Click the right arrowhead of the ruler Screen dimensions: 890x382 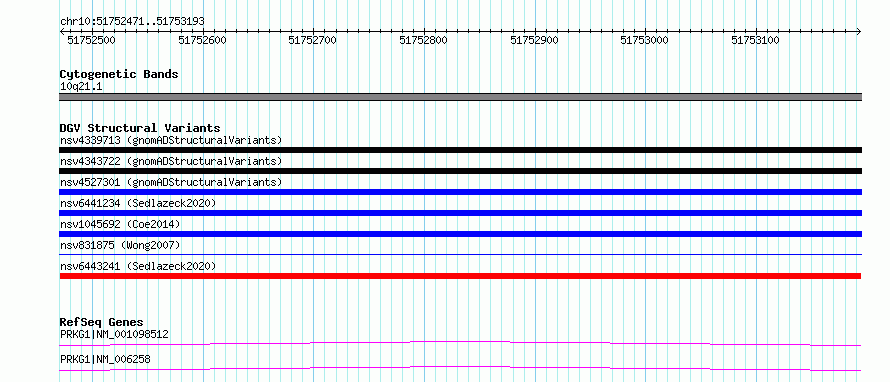pyautogui.click(x=858, y=31)
